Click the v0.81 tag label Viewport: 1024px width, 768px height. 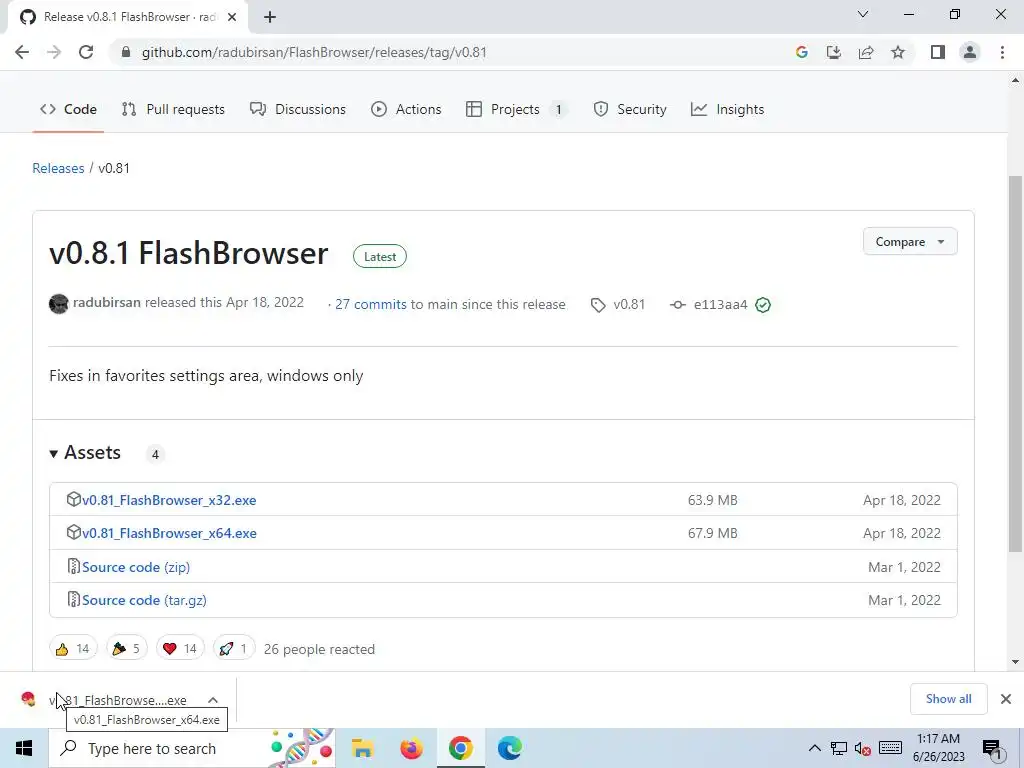pyautogui.click(x=618, y=304)
